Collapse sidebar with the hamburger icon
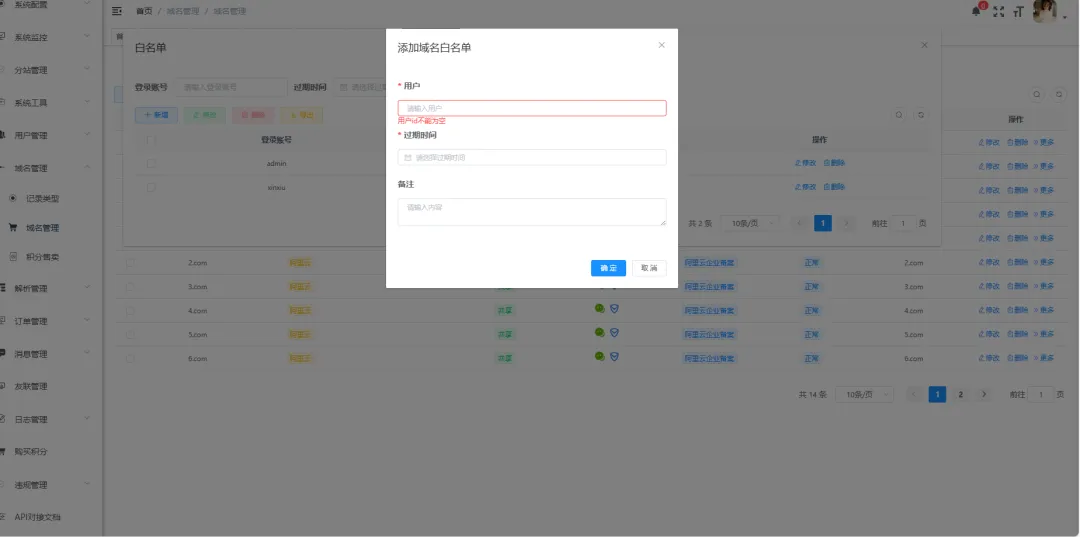 [x=117, y=11]
